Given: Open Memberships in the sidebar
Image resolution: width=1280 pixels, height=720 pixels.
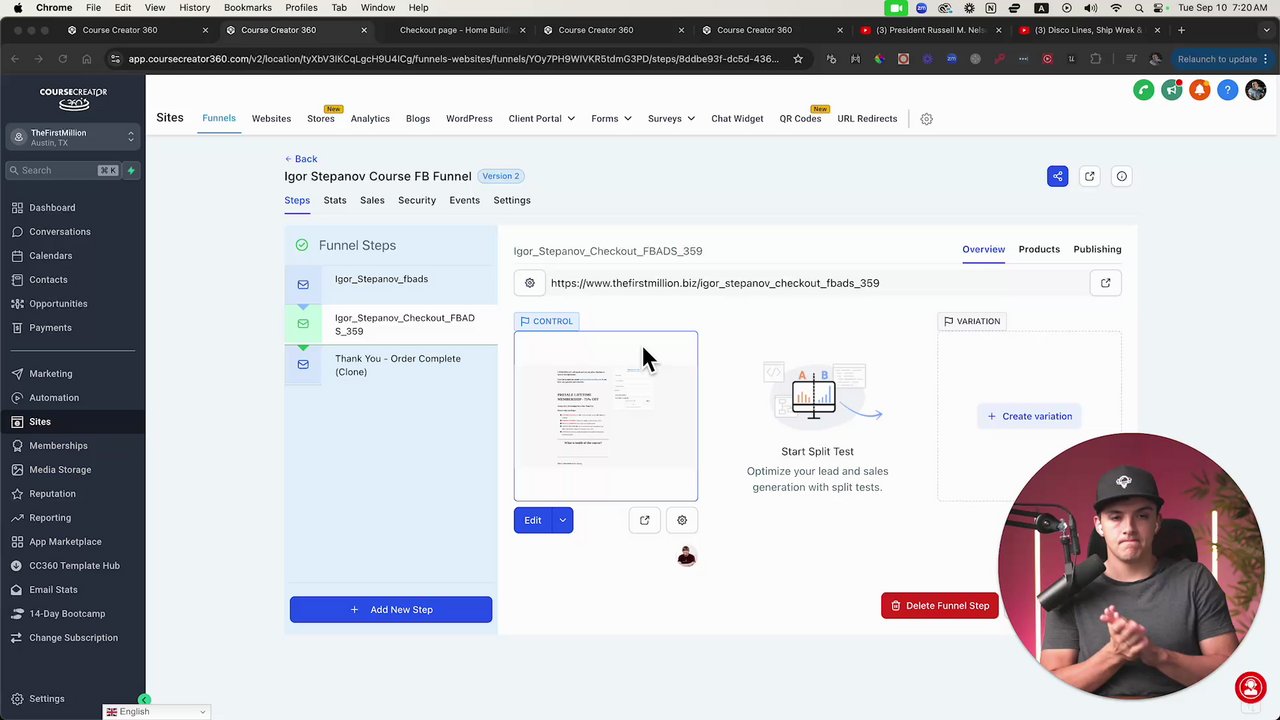Looking at the screenshot, I should pos(58,445).
